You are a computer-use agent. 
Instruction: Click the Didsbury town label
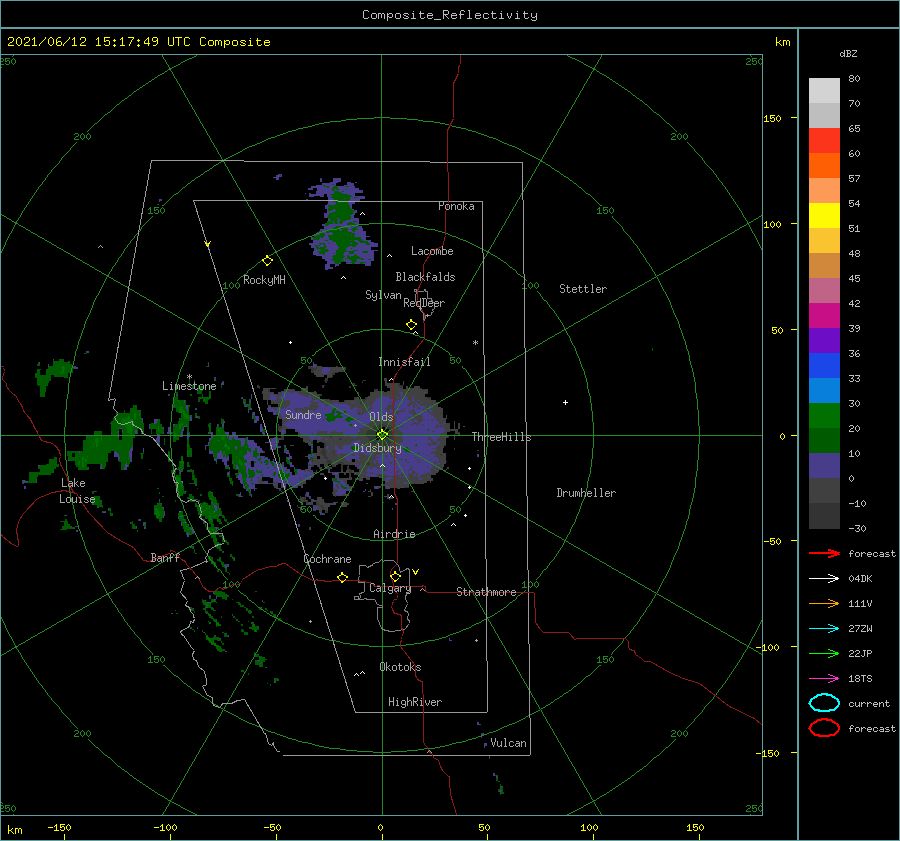point(378,448)
